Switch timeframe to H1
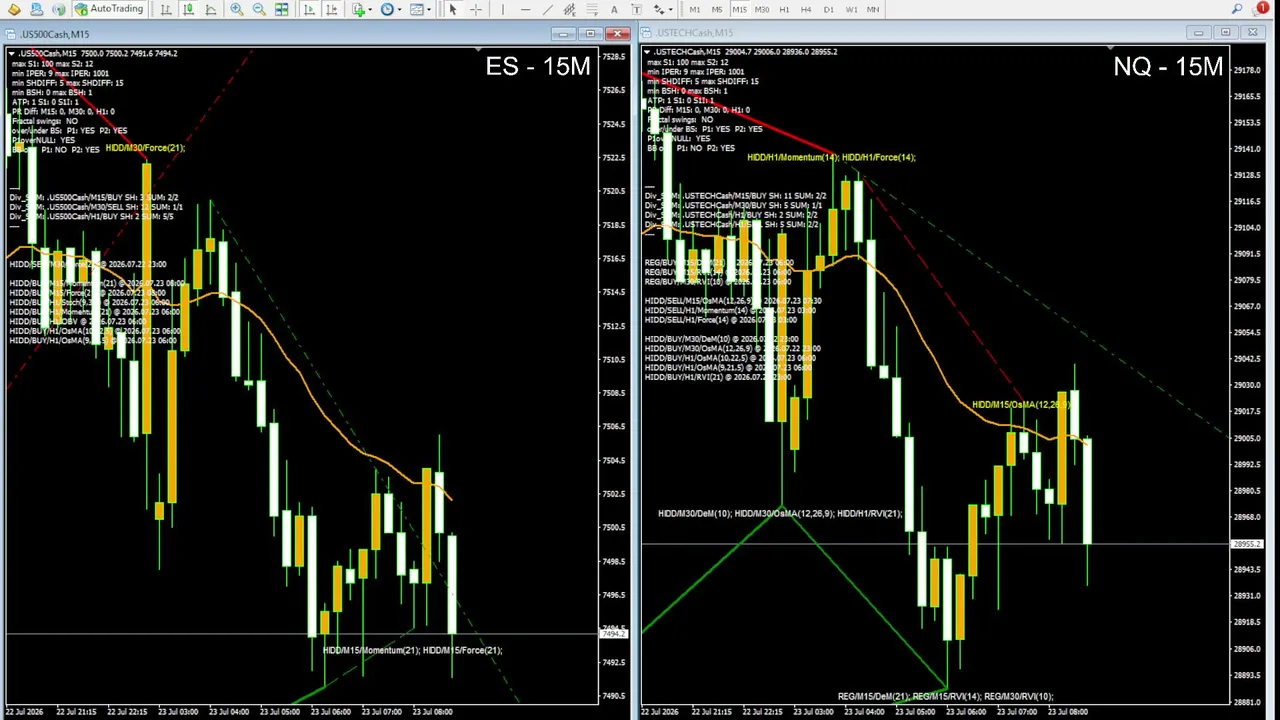The width and height of the screenshot is (1280, 720). tap(784, 9)
